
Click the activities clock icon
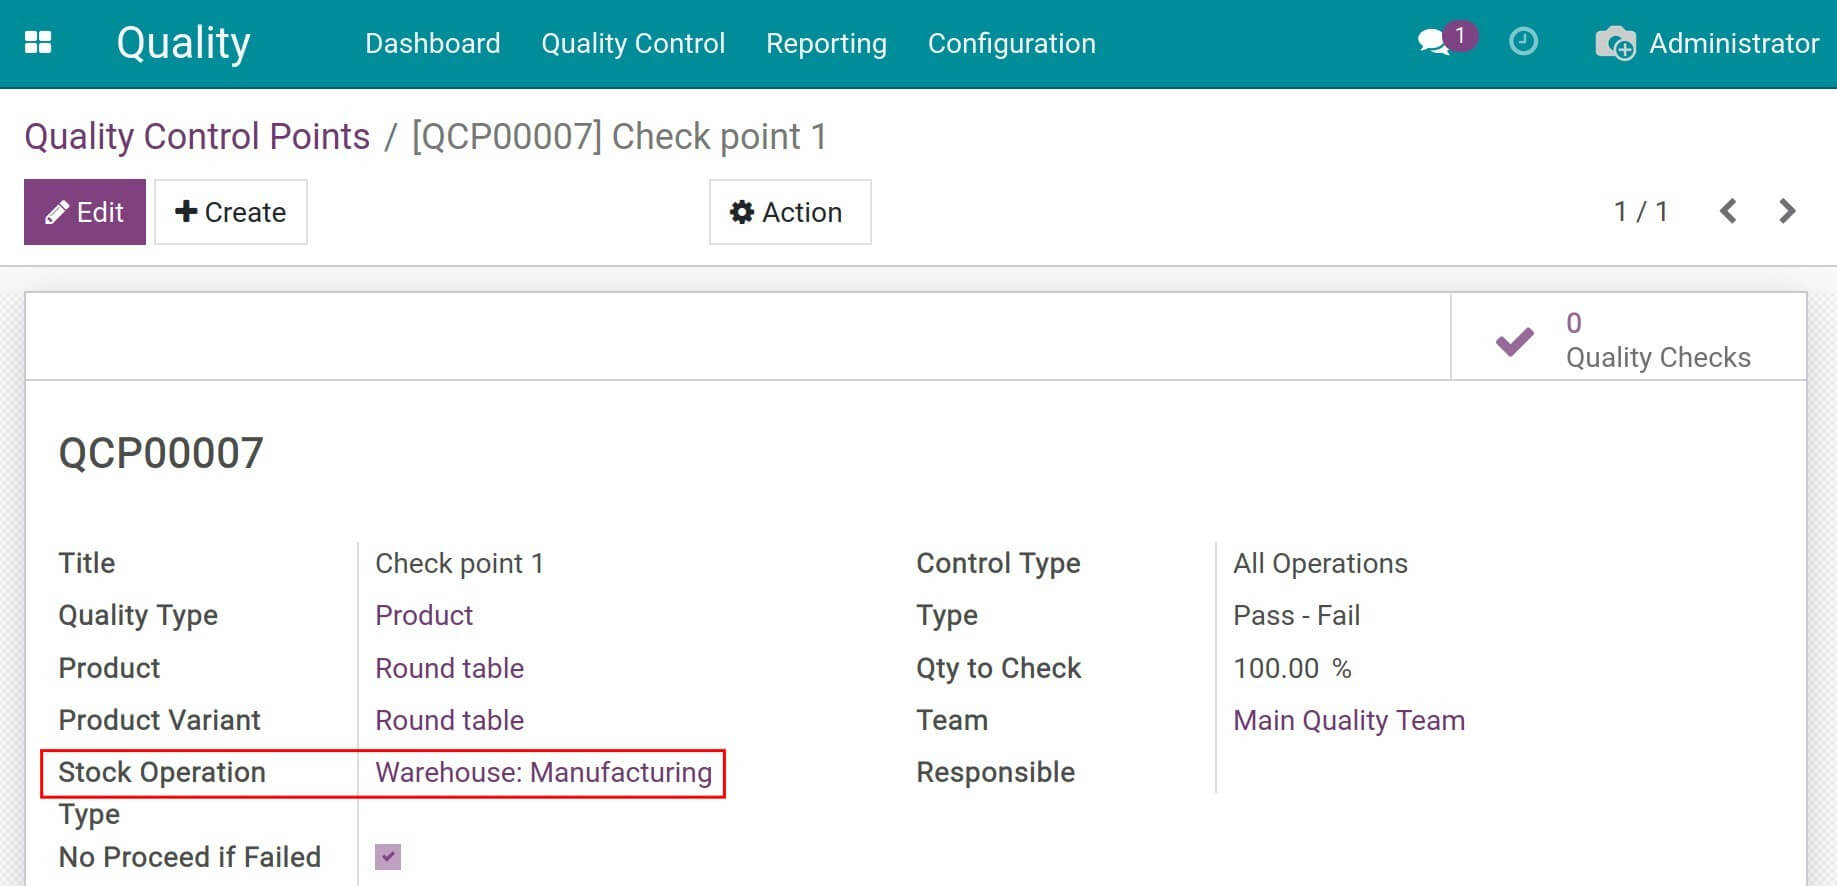pyautogui.click(x=1522, y=42)
